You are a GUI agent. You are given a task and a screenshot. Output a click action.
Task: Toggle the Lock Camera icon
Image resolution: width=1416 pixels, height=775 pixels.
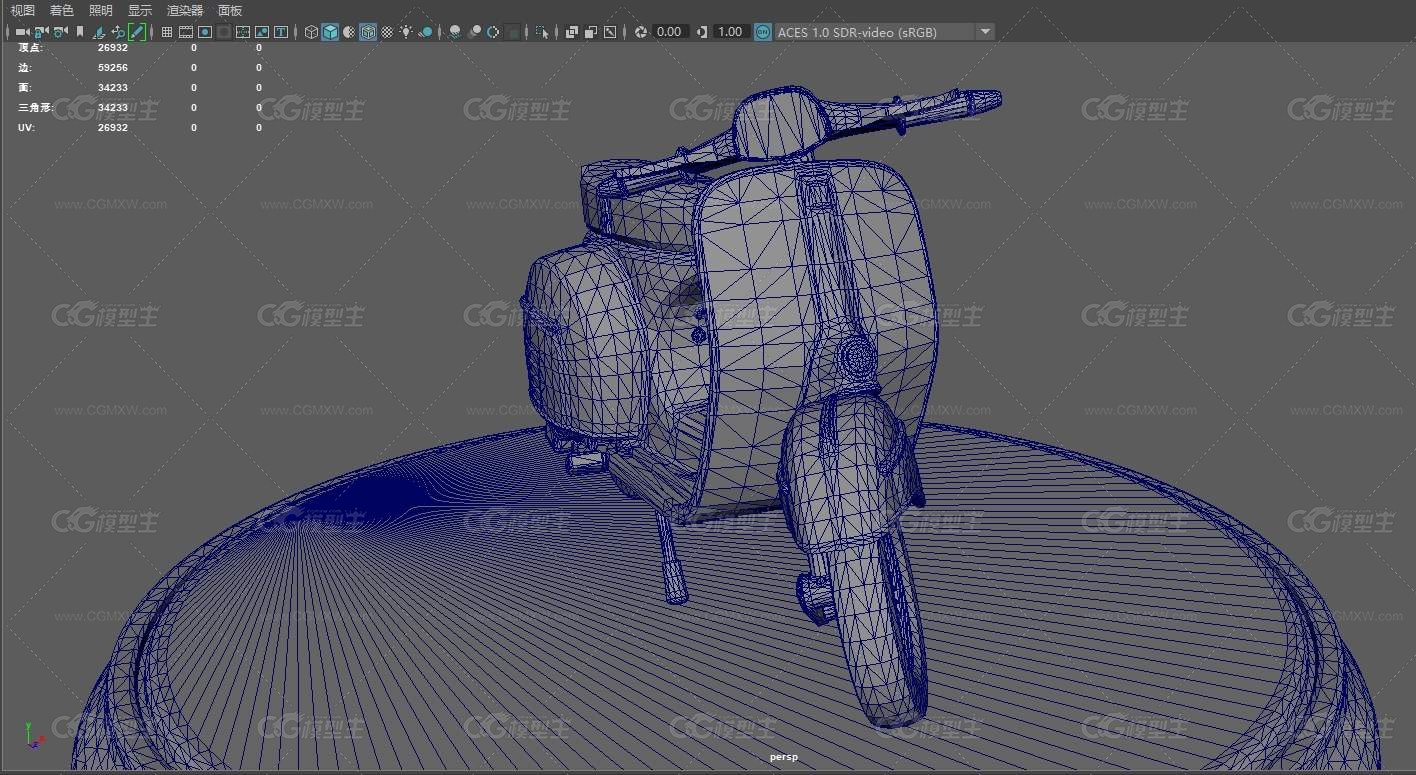click(x=41, y=32)
